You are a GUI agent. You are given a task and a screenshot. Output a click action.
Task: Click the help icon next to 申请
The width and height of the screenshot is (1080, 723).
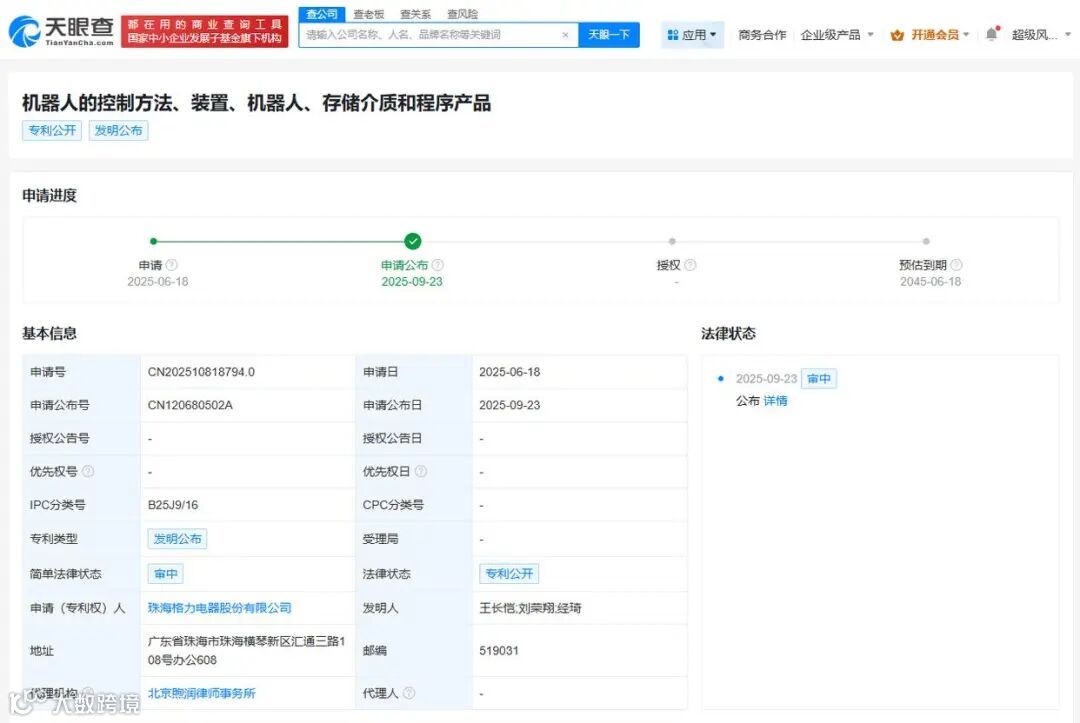pyautogui.click(x=172, y=265)
